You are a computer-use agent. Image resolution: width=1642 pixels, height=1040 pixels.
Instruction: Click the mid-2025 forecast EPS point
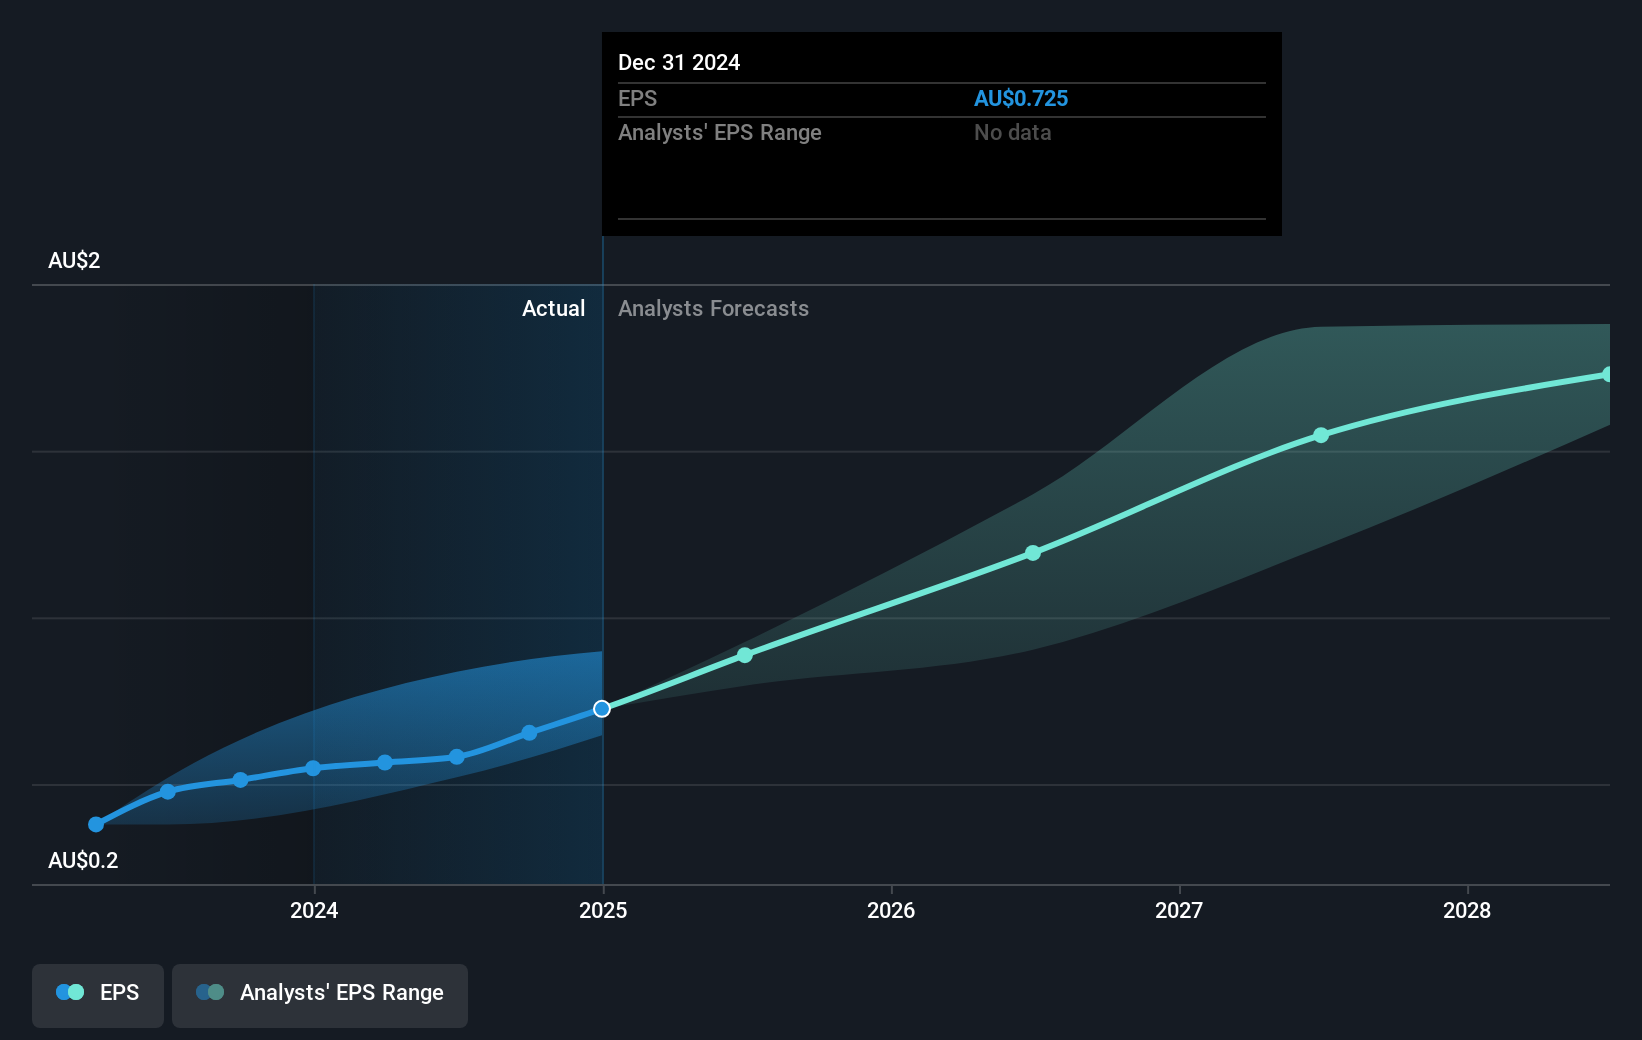pos(745,655)
